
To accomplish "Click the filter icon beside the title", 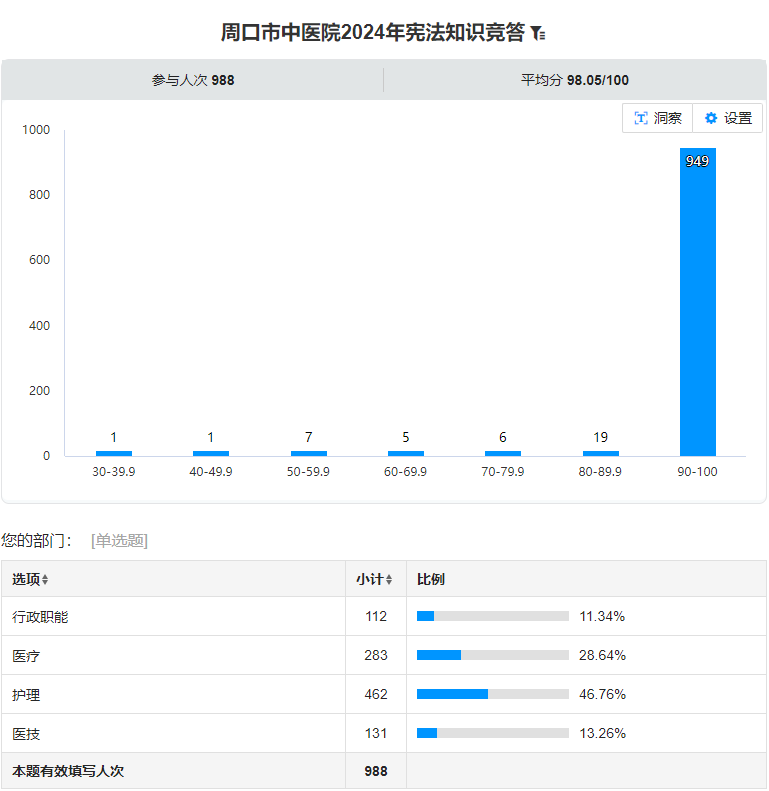I will pos(538,33).
